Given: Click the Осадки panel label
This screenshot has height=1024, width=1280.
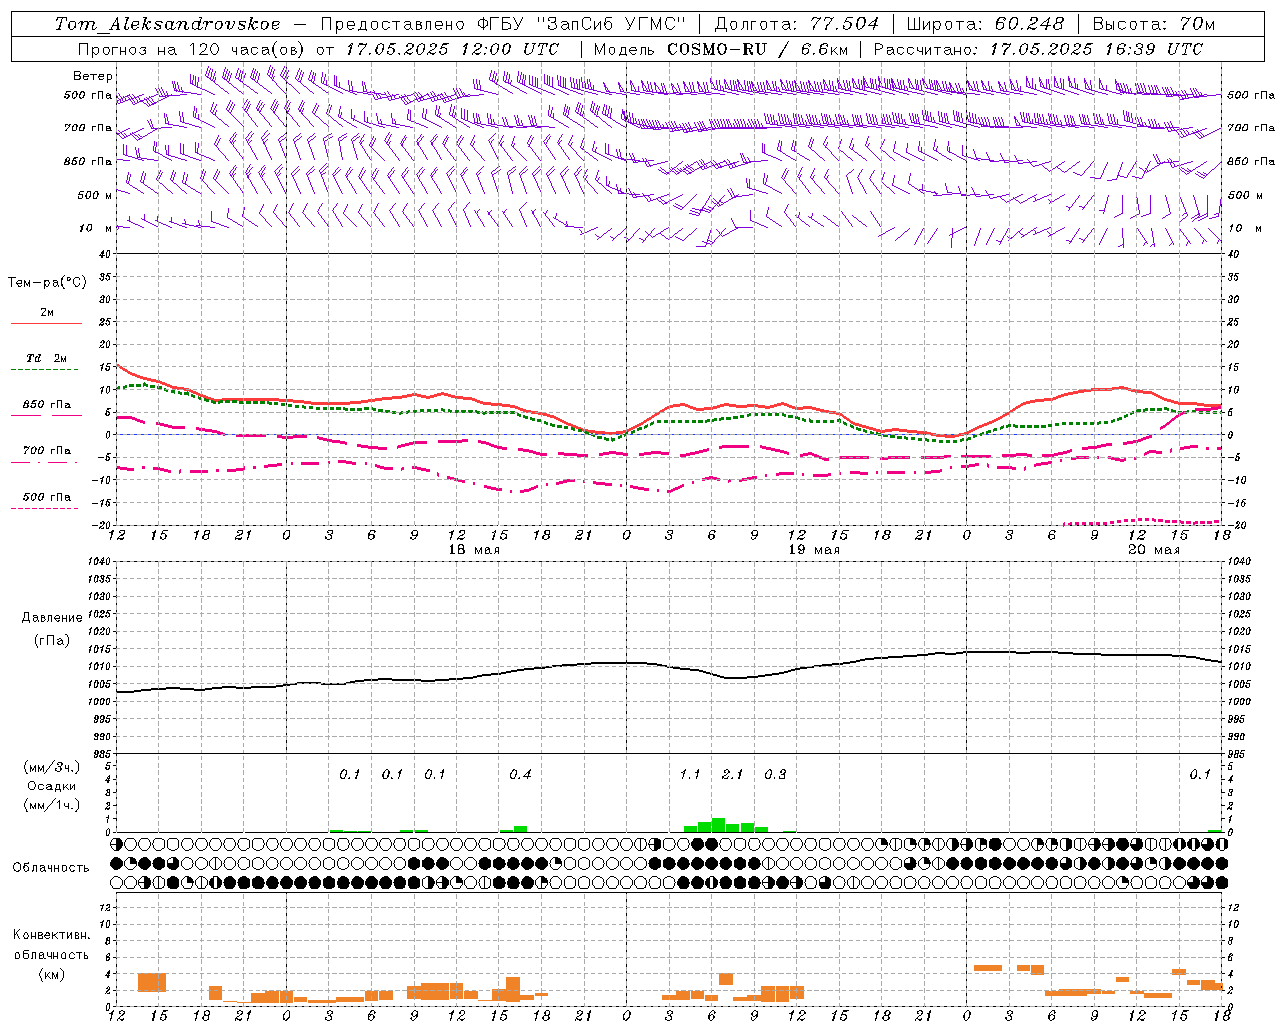Looking at the screenshot, I should click(x=51, y=786).
